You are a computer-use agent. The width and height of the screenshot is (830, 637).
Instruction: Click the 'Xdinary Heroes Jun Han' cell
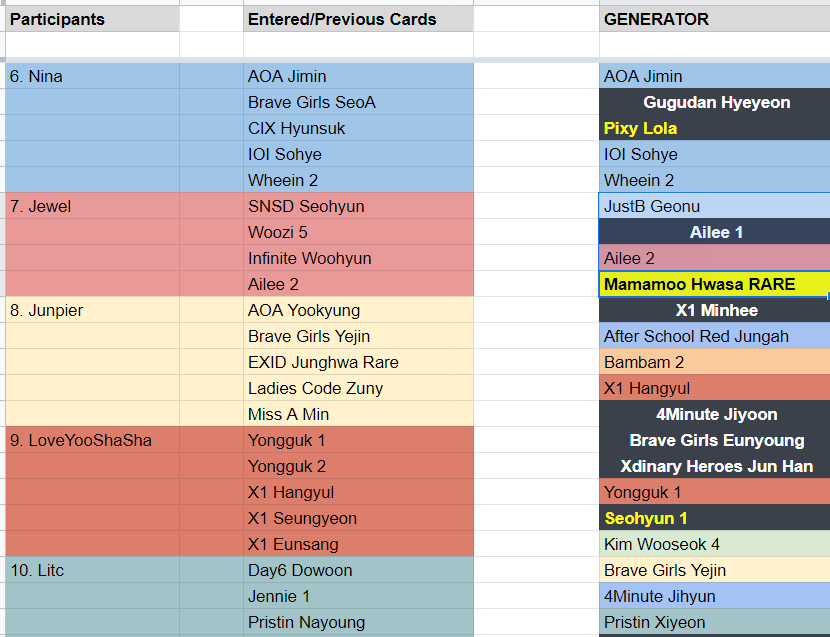pos(715,466)
